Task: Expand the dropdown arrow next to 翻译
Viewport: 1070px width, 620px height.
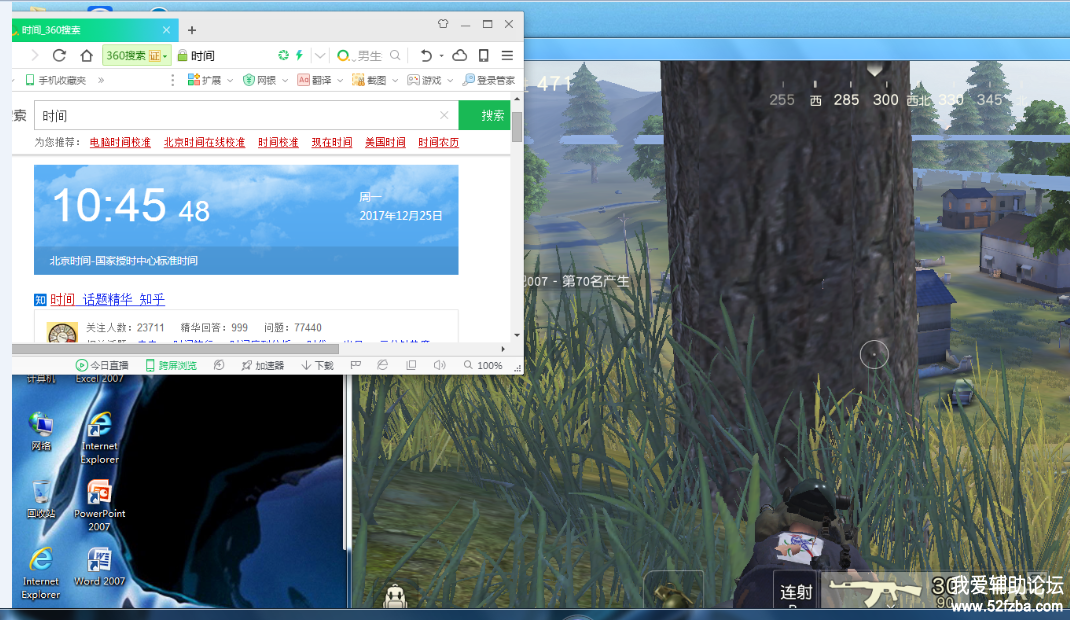Action: pos(340,80)
